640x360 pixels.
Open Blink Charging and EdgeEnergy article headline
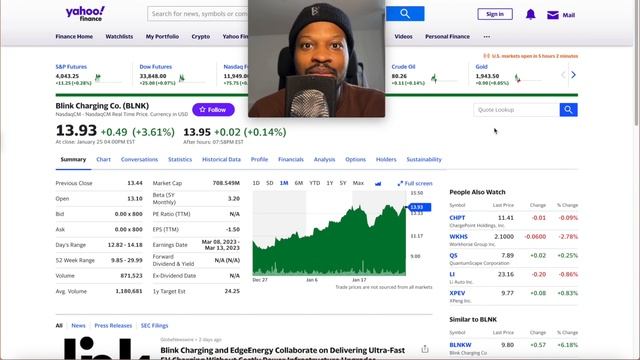(282, 353)
